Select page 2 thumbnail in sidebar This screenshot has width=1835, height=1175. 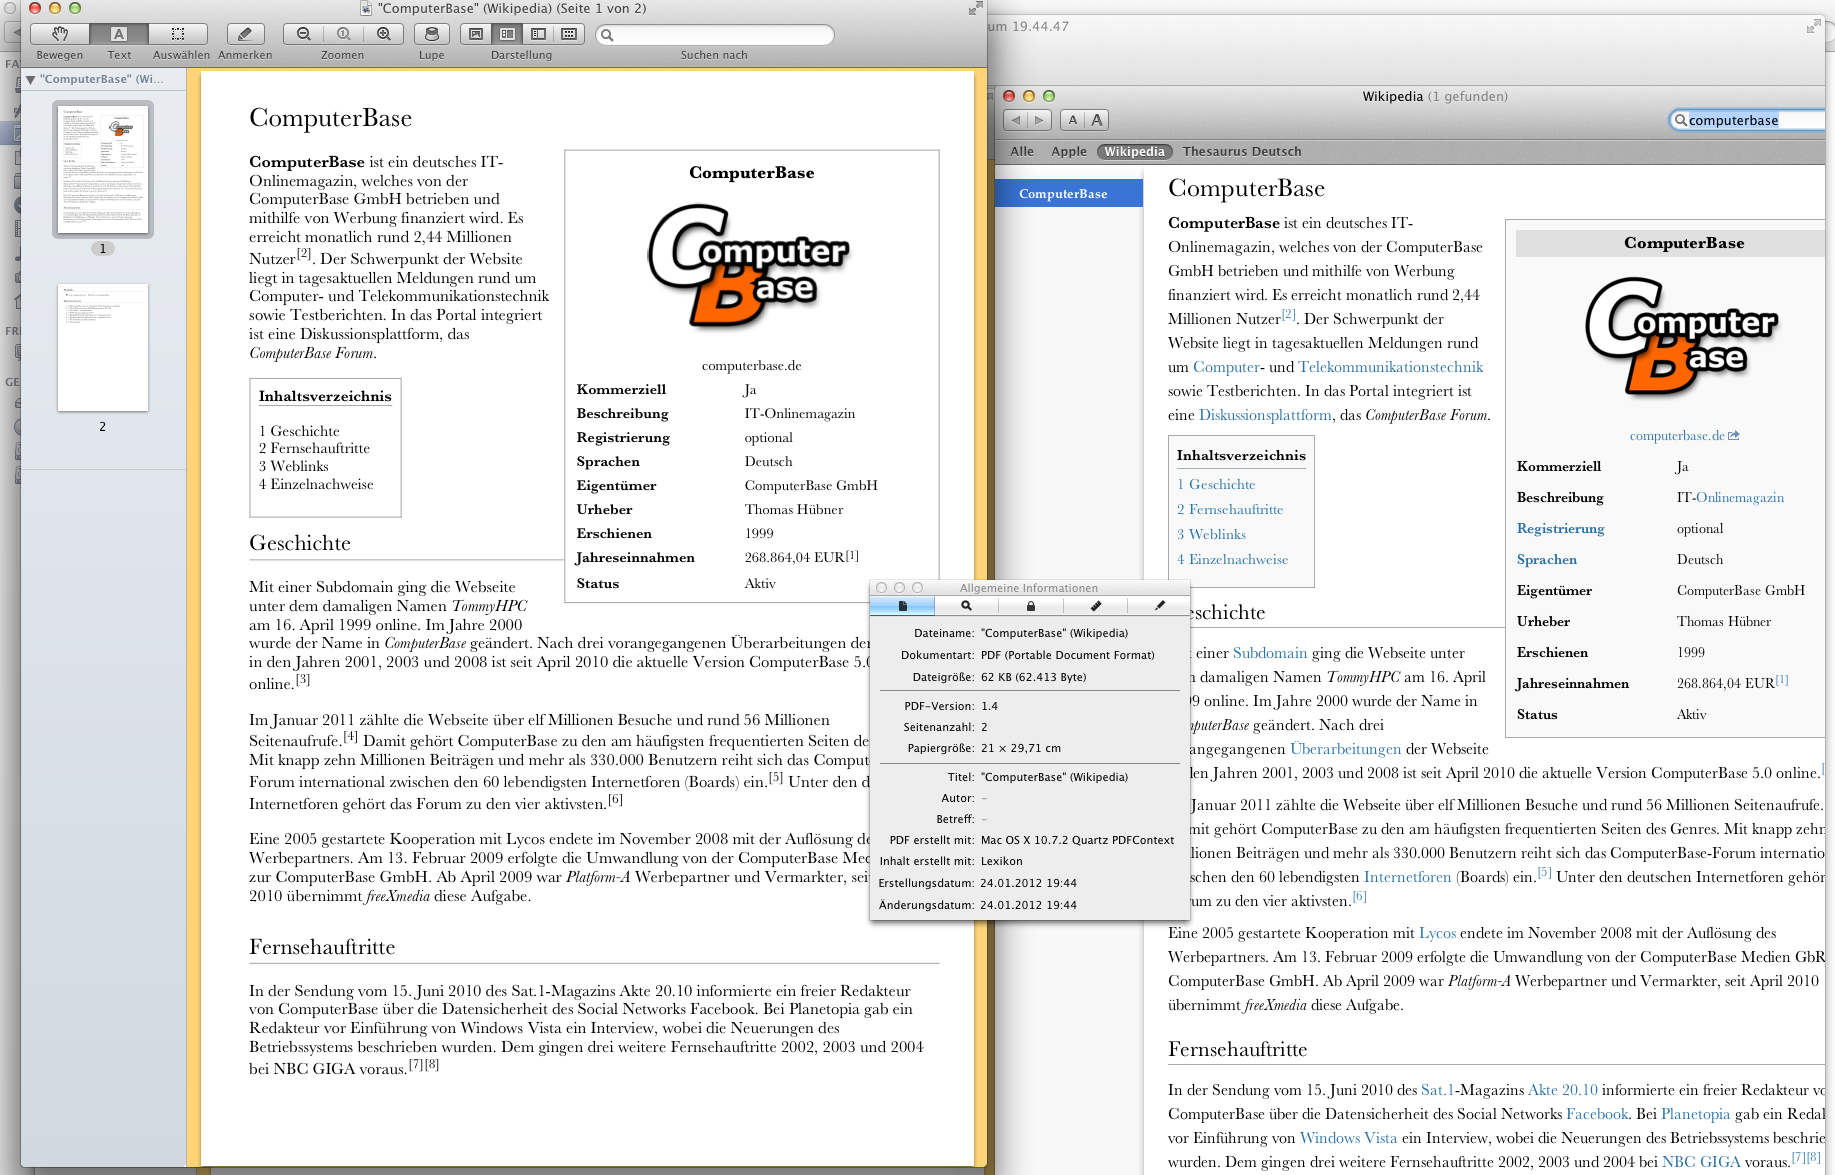point(103,347)
